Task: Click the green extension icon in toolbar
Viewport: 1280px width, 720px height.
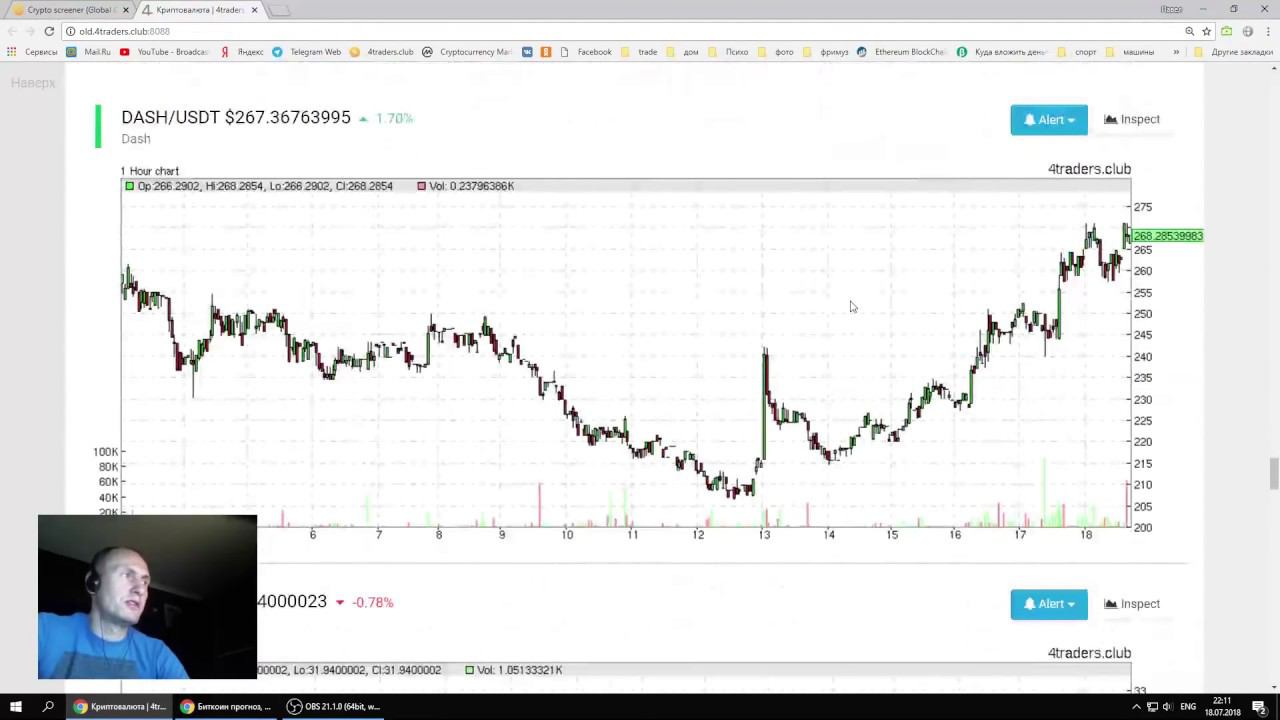Action: click(x=1227, y=31)
